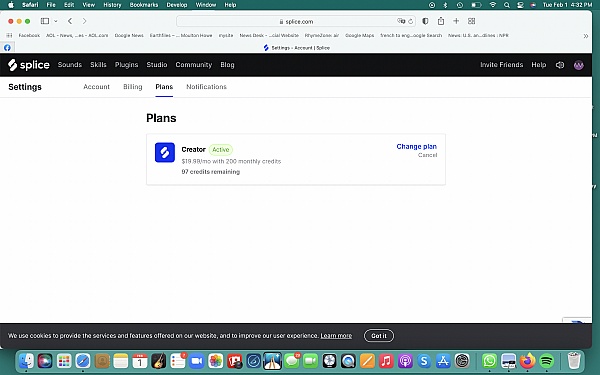
Task: Open the Bookmarks menu
Action: 144,5
